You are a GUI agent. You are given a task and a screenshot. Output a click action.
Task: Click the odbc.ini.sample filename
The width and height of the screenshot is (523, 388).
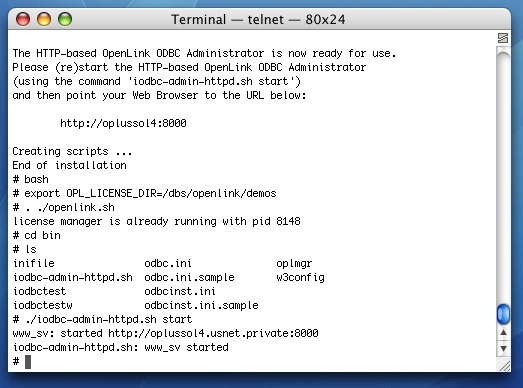click(189, 278)
